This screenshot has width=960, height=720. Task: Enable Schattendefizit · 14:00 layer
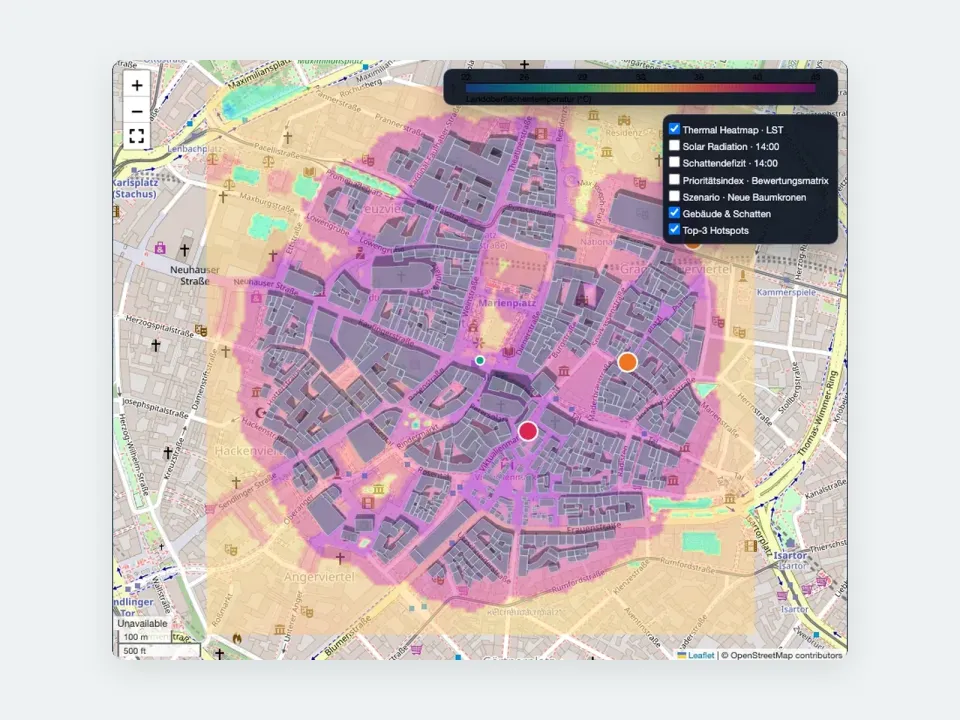point(674,162)
